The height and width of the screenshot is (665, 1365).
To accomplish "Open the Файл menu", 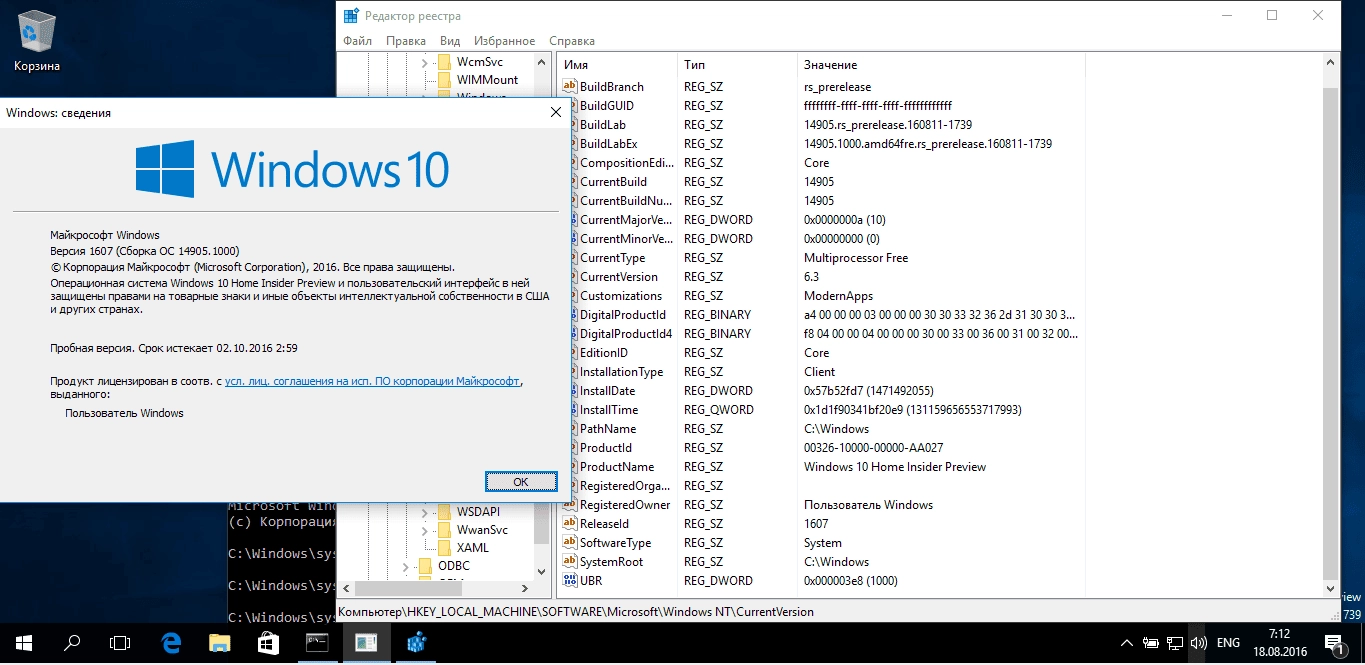I will pyautogui.click(x=357, y=41).
